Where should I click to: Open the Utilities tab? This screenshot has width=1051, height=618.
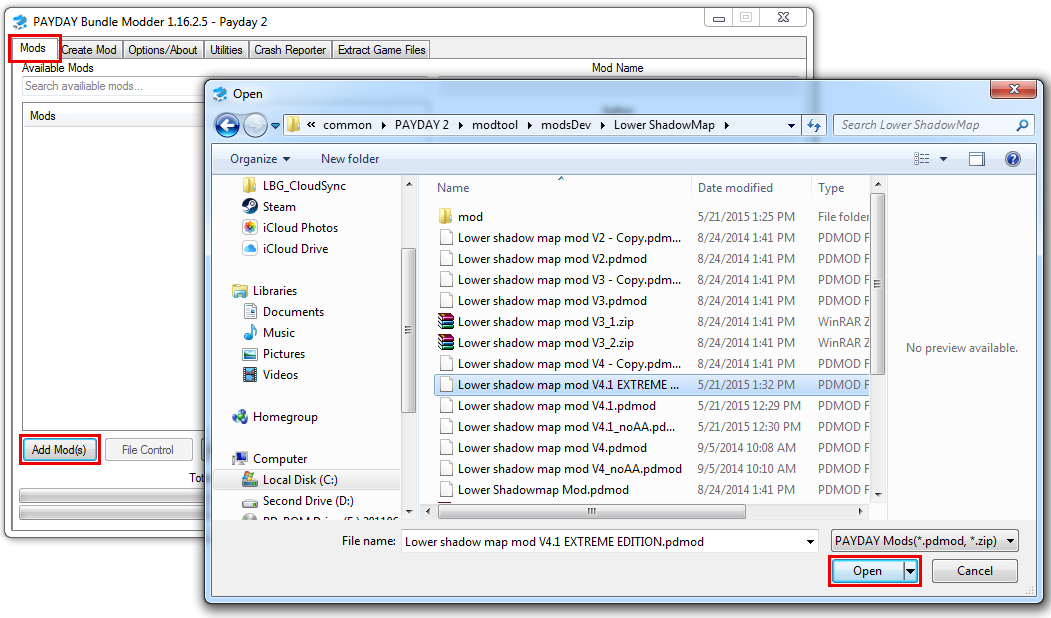tap(226, 50)
